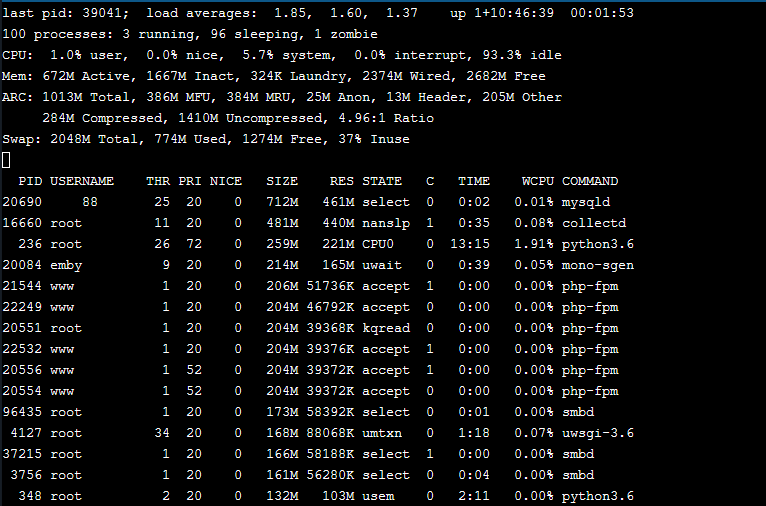Click the thread count 34 of uwsgi-3.6
This screenshot has height=506, width=766.
pyautogui.click(x=162, y=433)
